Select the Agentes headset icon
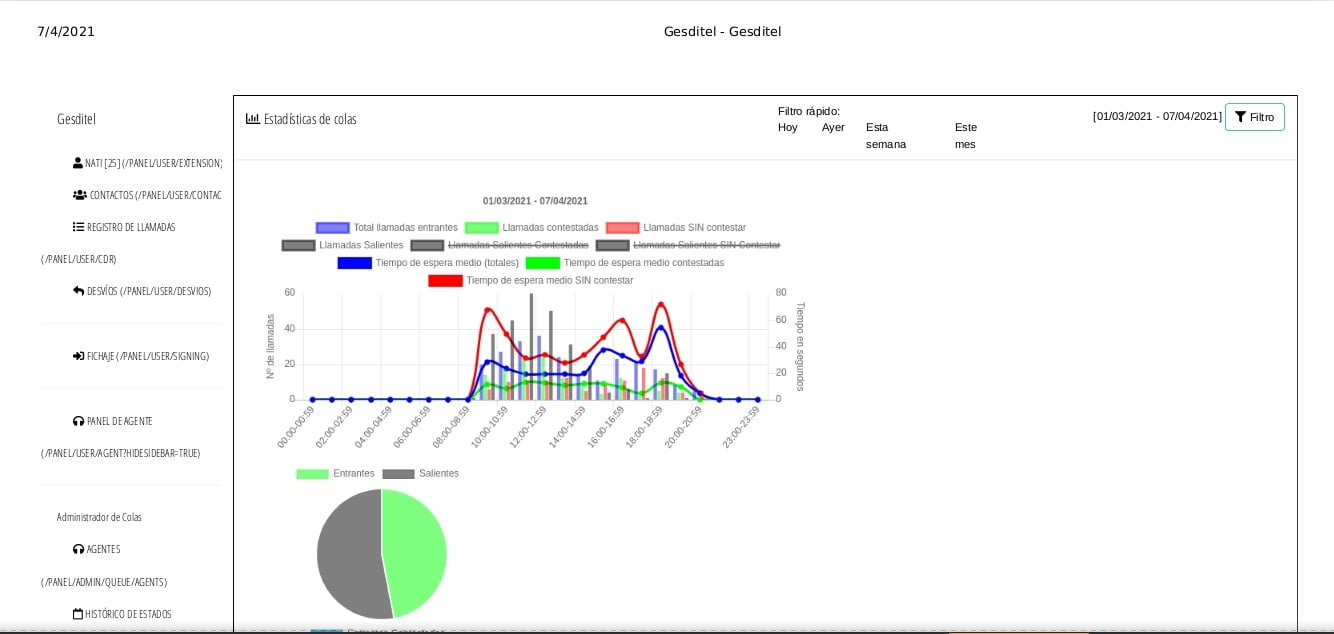Image resolution: width=1334 pixels, height=634 pixels. tap(78, 549)
